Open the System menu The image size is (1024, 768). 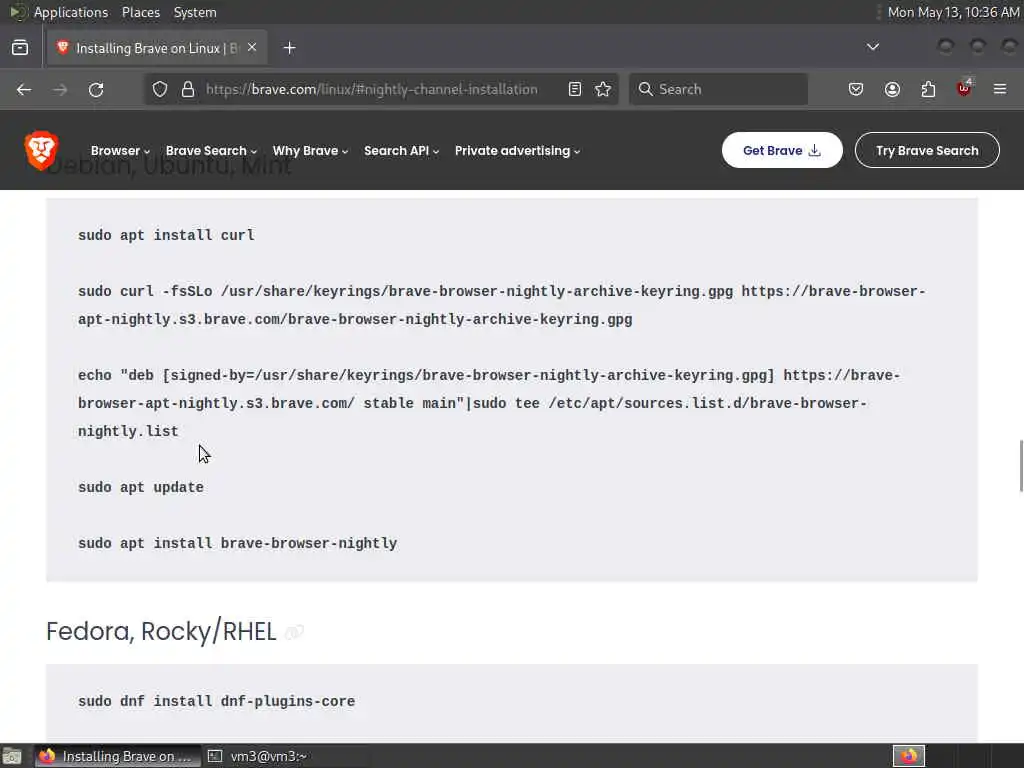coord(195,12)
